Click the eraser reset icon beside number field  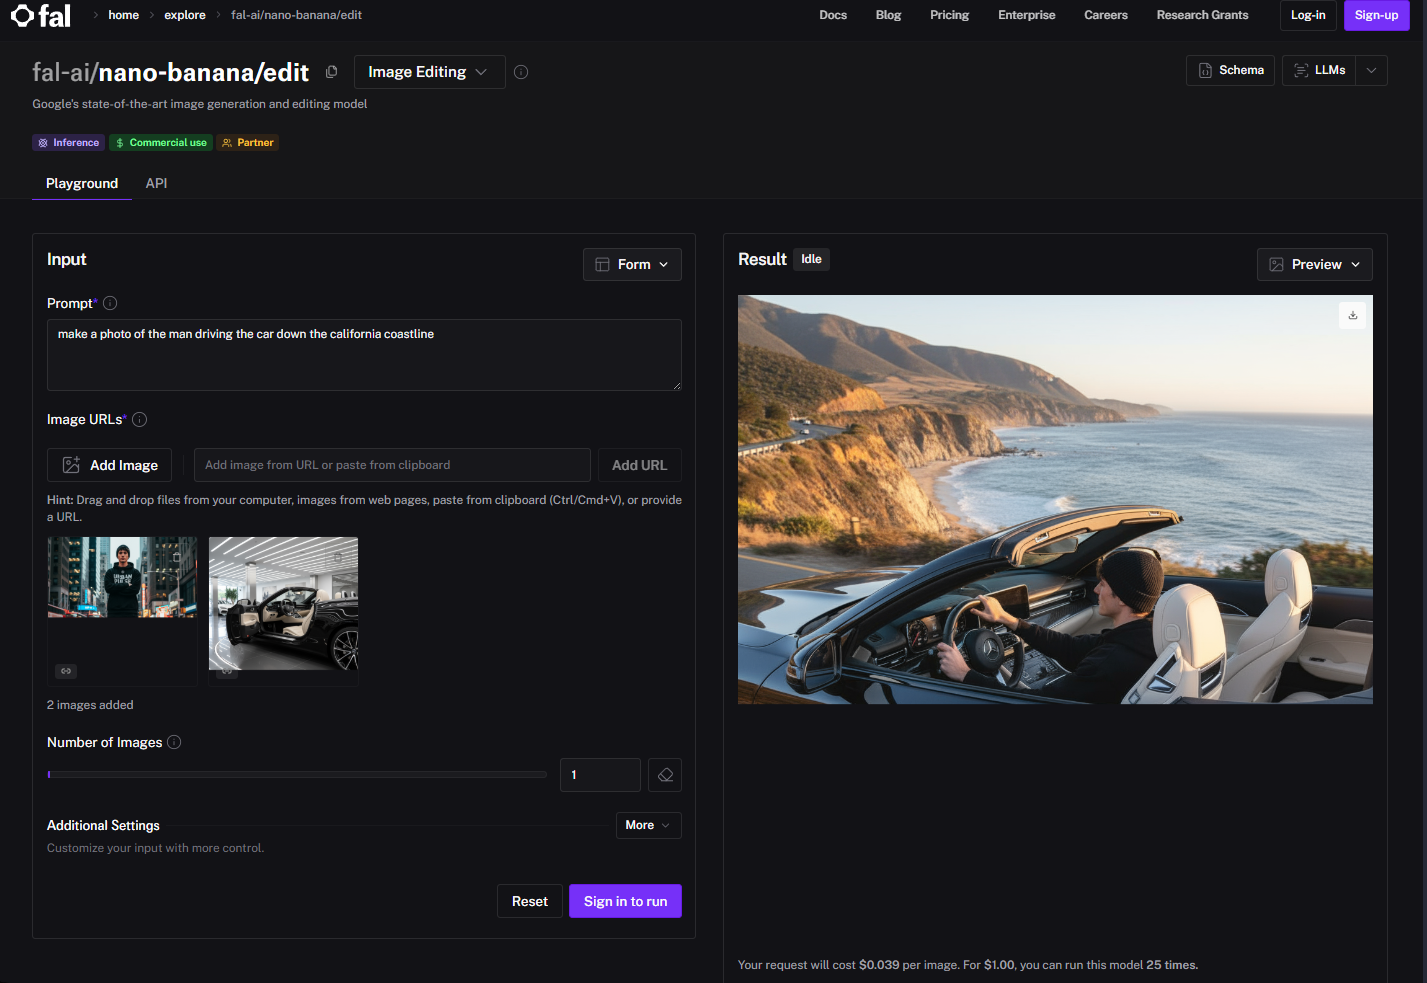[x=665, y=775]
